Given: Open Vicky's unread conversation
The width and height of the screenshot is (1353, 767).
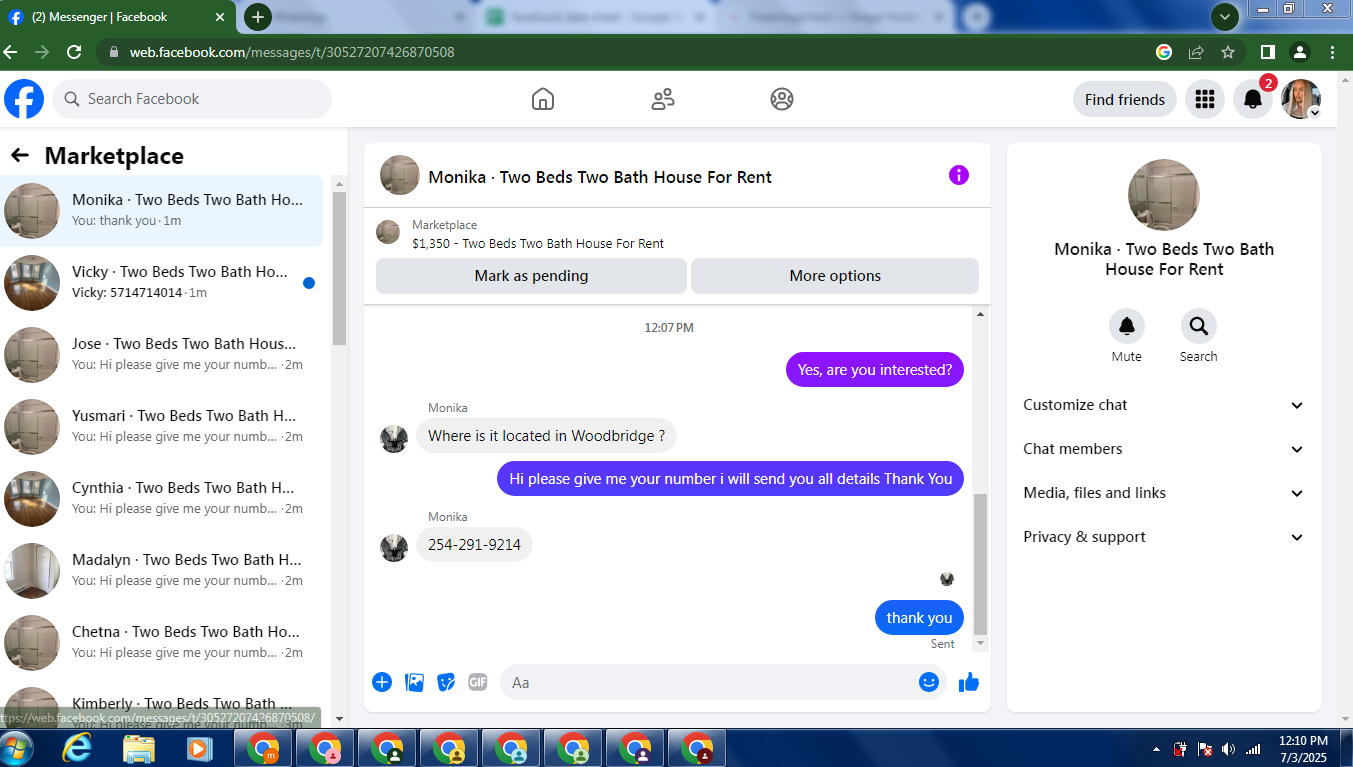Looking at the screenshot, I should [162, 282].
